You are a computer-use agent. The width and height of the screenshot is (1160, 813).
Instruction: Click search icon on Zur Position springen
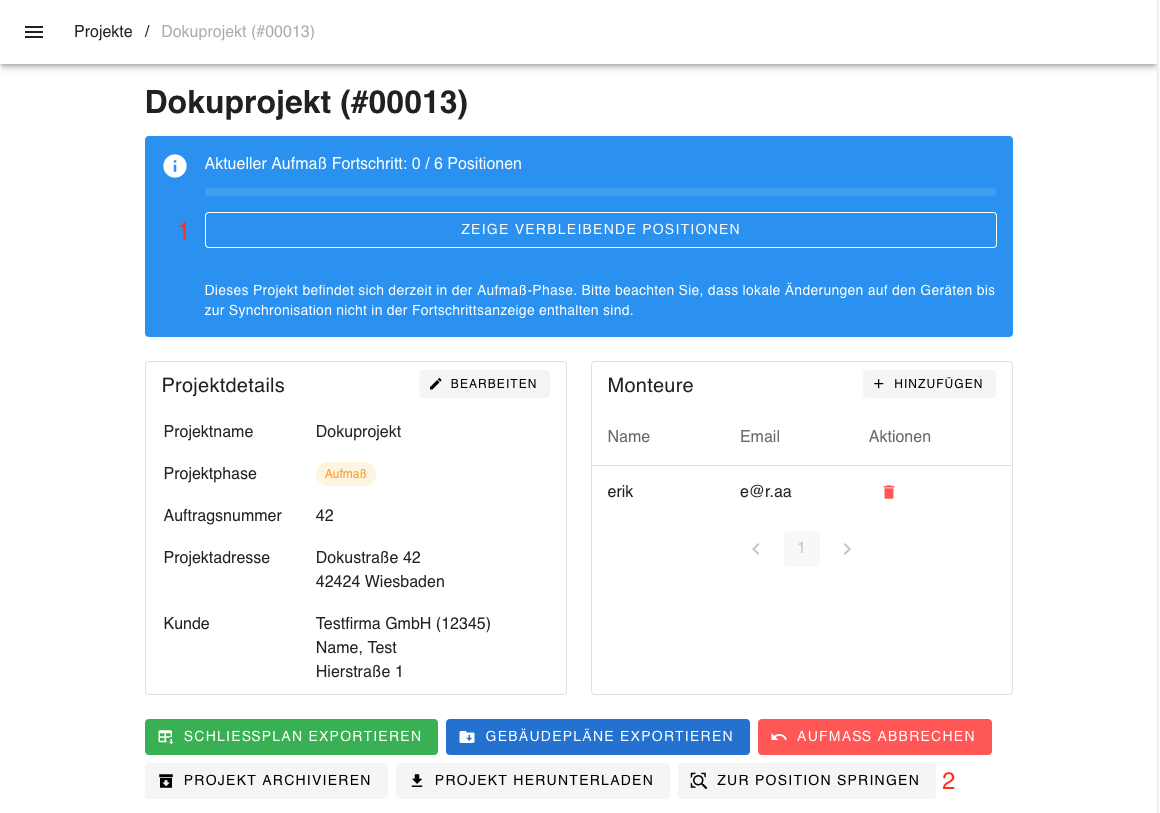click(699, 781)
